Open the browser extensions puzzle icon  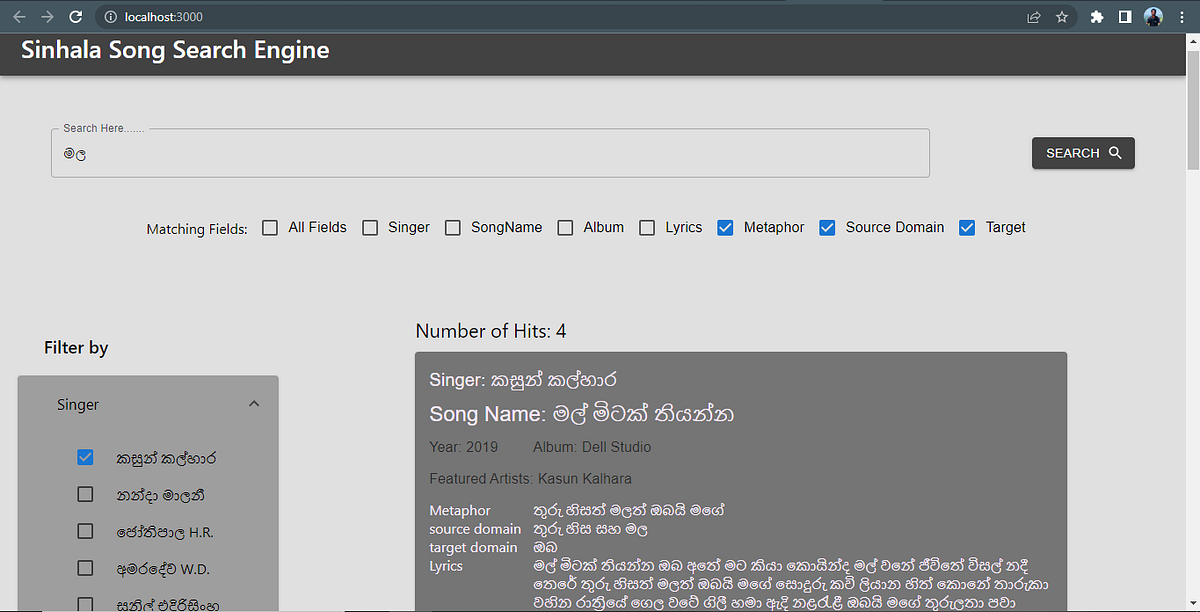[x=1096, y=16]
